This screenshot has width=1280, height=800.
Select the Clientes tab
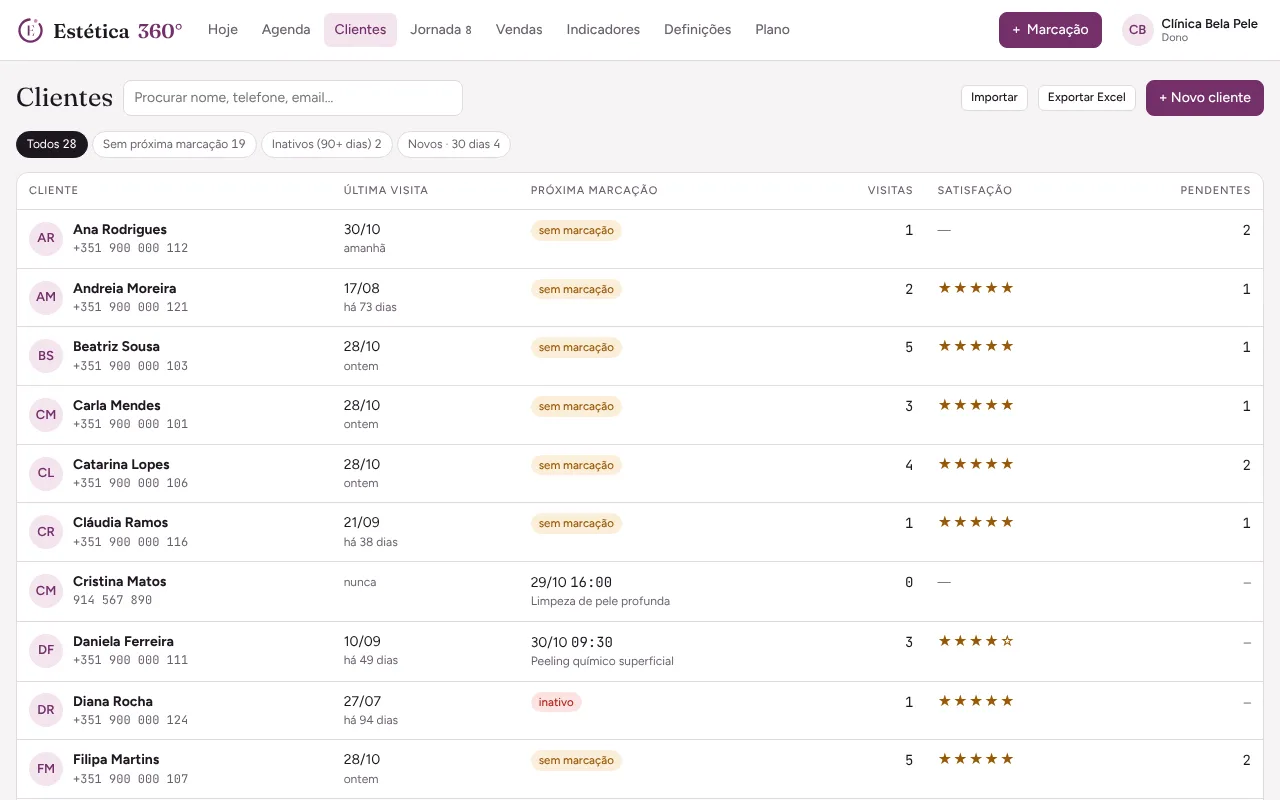pyautogui.click(x=360, y=30)
